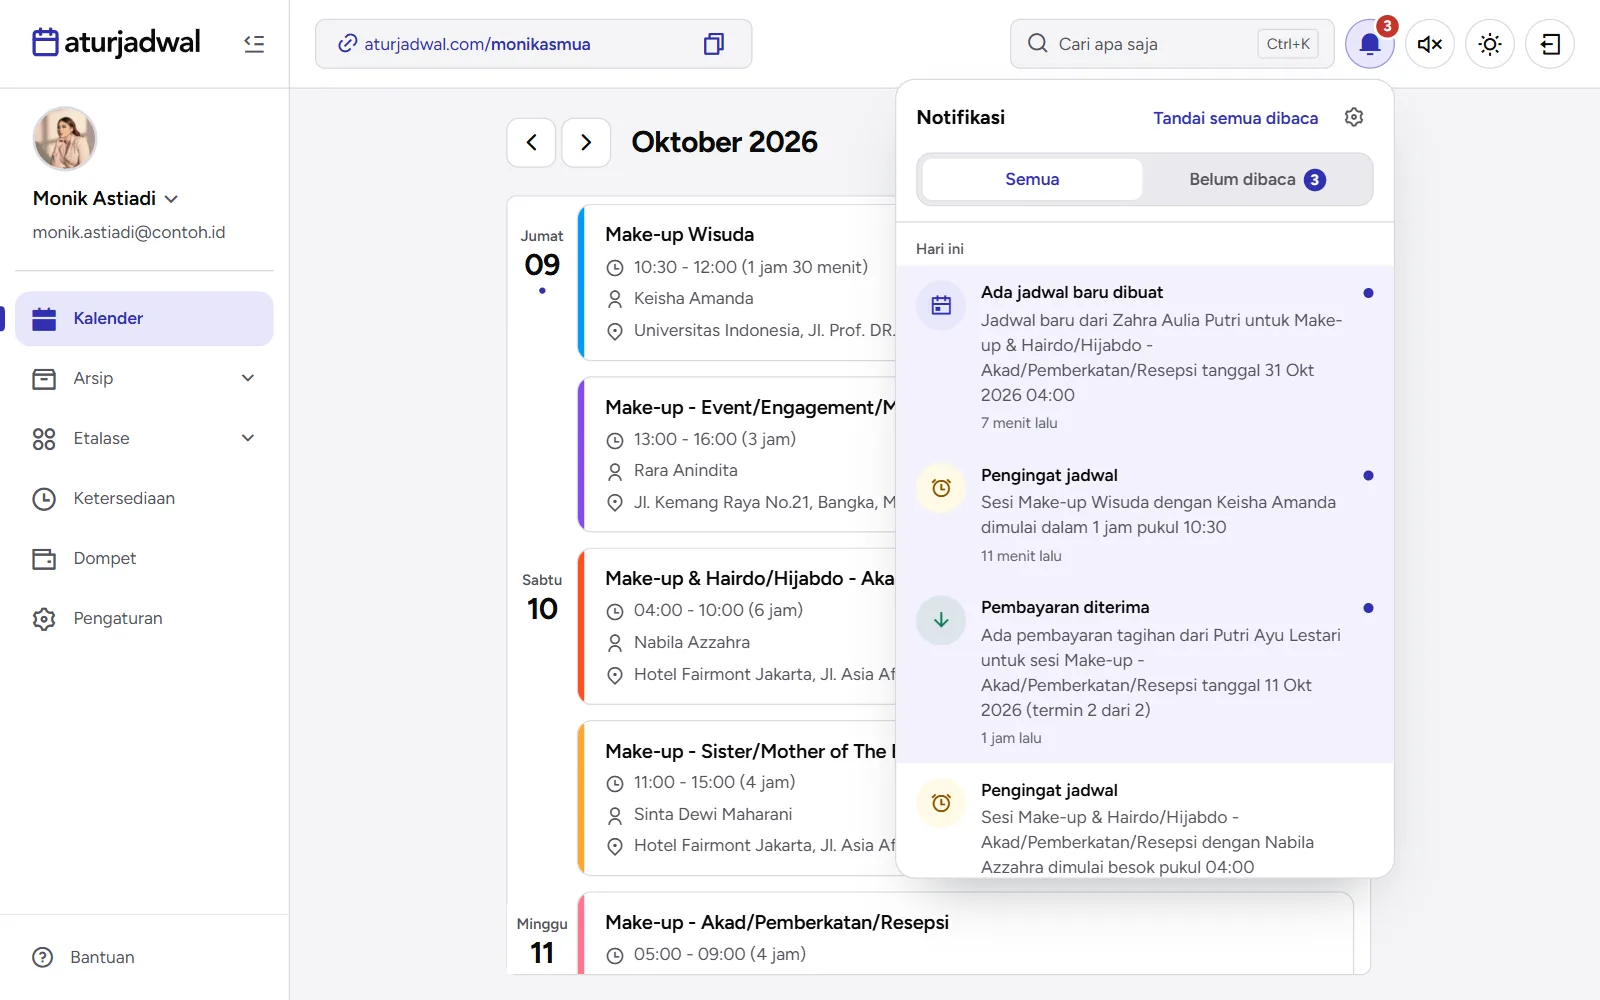The width and height of the screenshot is (1600, 1000).
Task: Click the logout icon
Action: [x=1550, y=44]
